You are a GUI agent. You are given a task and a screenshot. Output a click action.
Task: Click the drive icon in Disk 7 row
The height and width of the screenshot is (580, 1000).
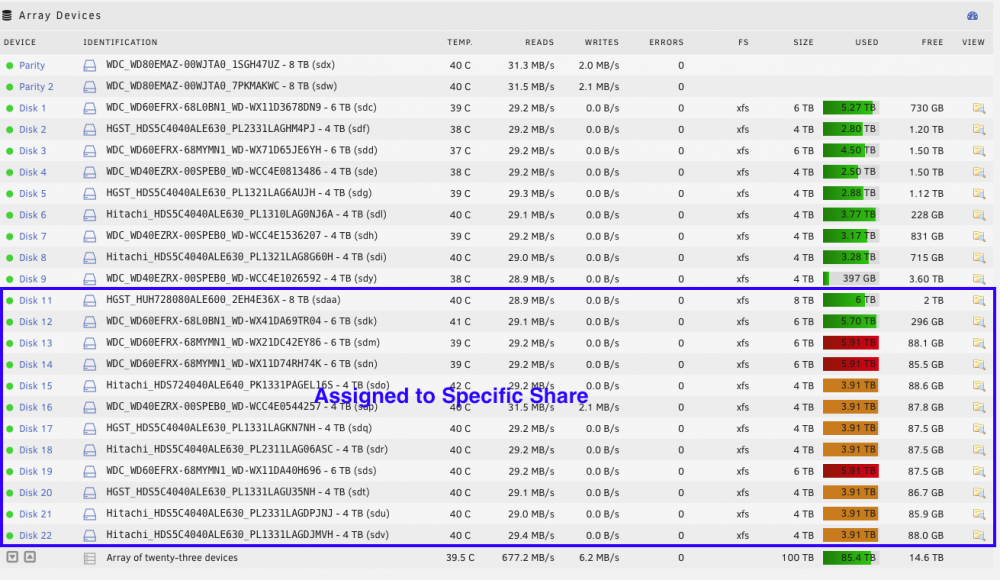90,237
